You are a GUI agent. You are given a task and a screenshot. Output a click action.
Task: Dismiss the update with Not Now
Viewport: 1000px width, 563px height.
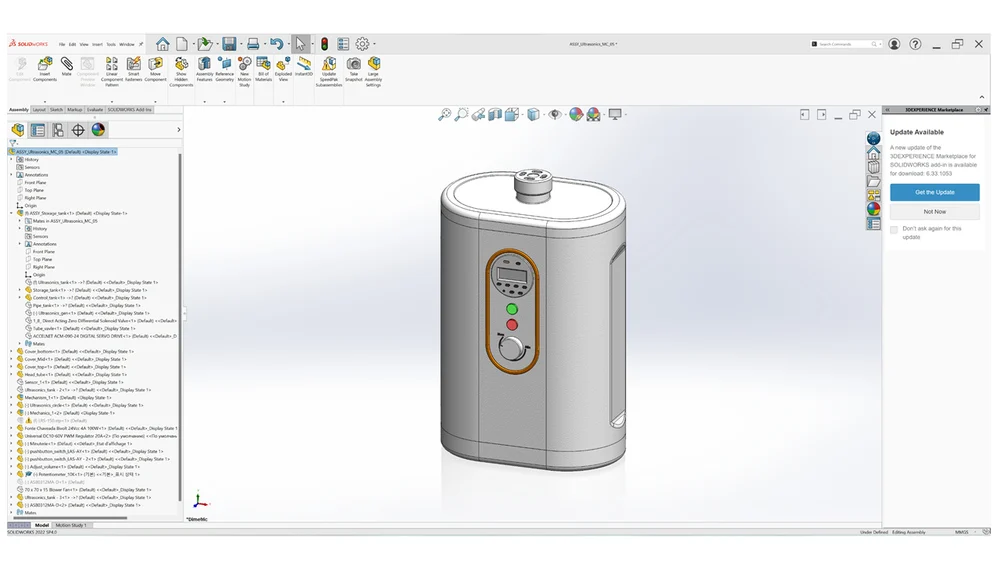[934, 212]
